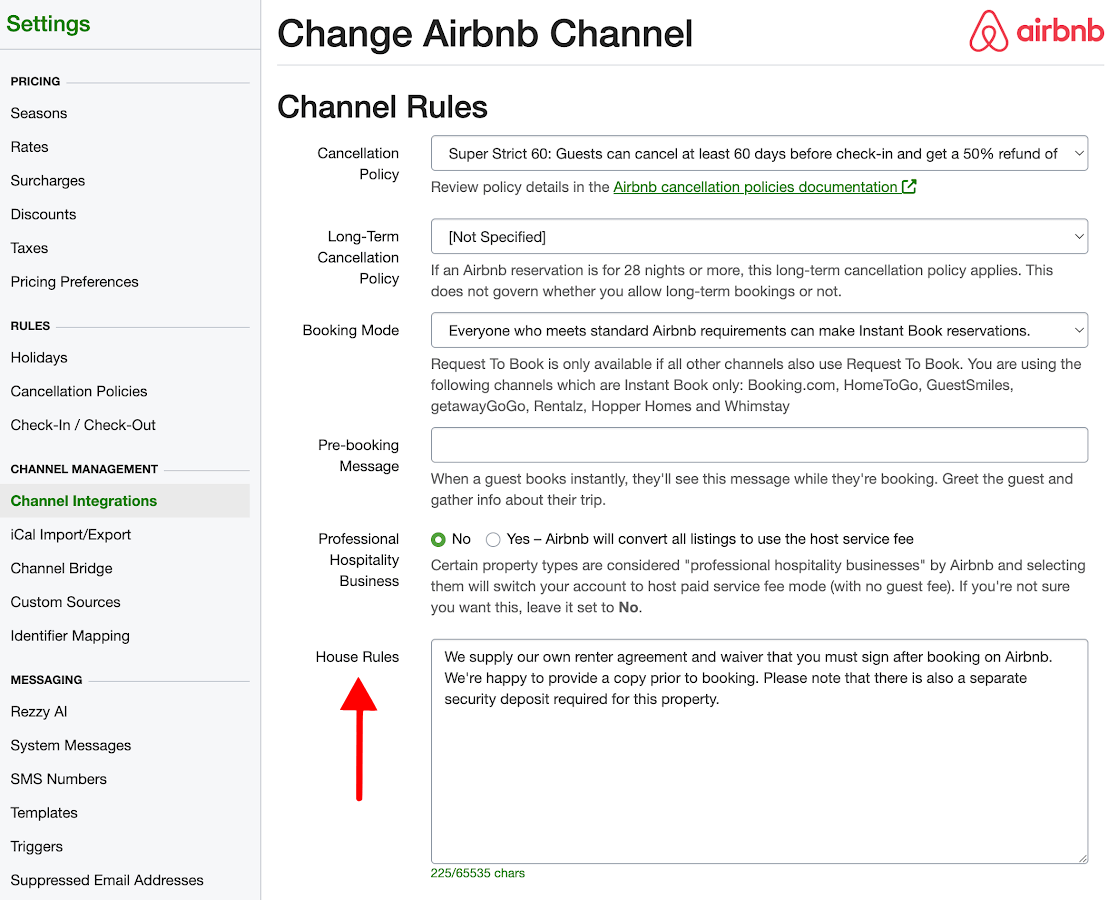
Task: Go to Surcharges settings
Action: (x=48, y=180)
